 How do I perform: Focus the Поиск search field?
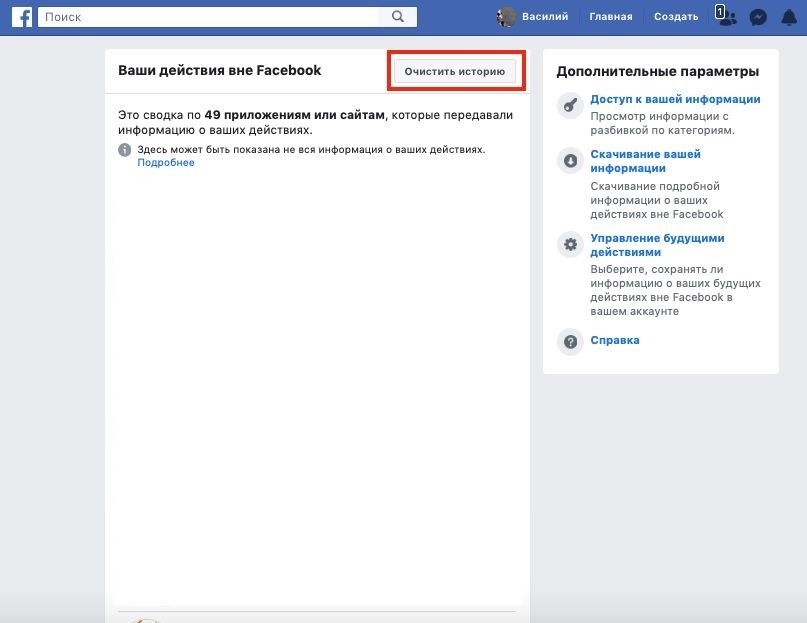click(x=210, y=17)
